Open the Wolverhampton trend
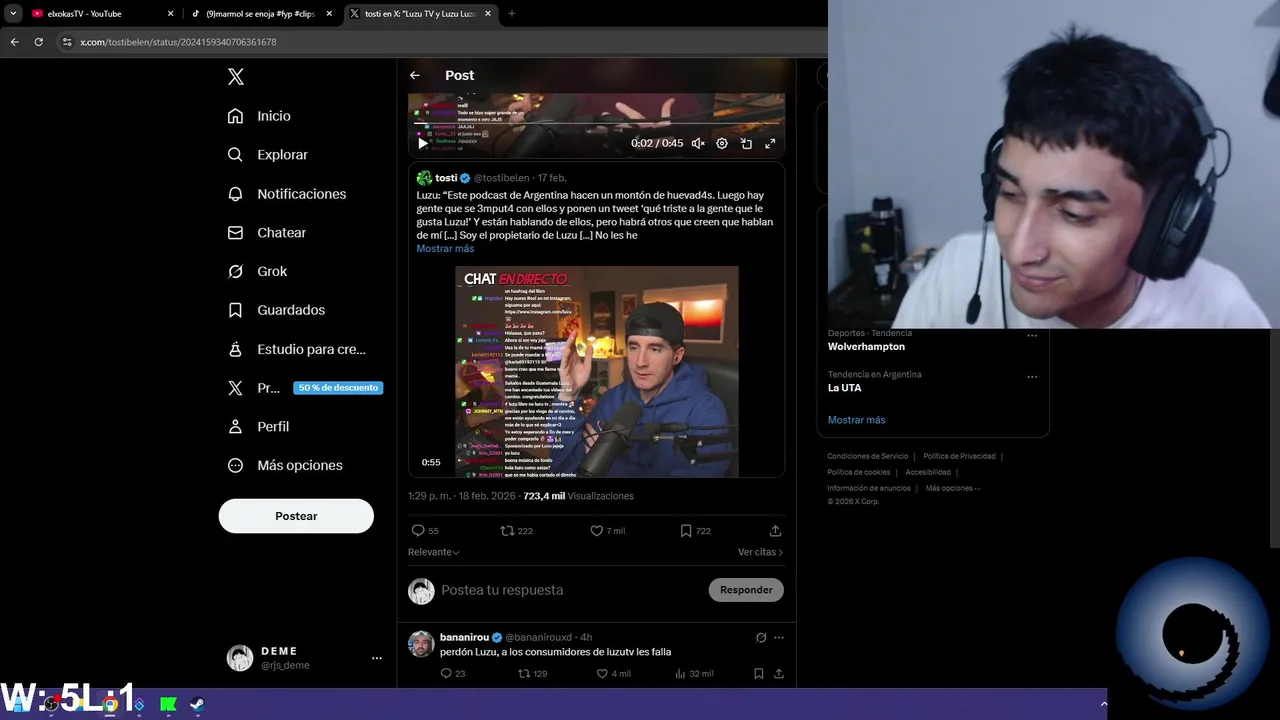This screenshot has width=1280, height=720. (866, 347)
